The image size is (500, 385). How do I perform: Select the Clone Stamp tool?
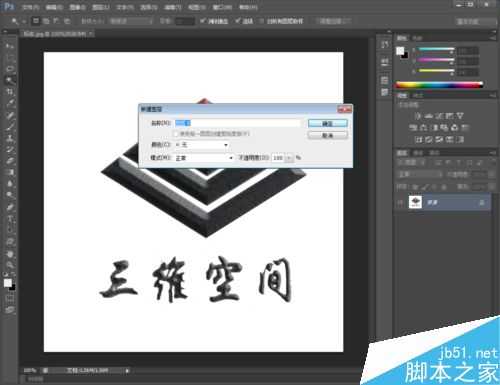point(10,138)
